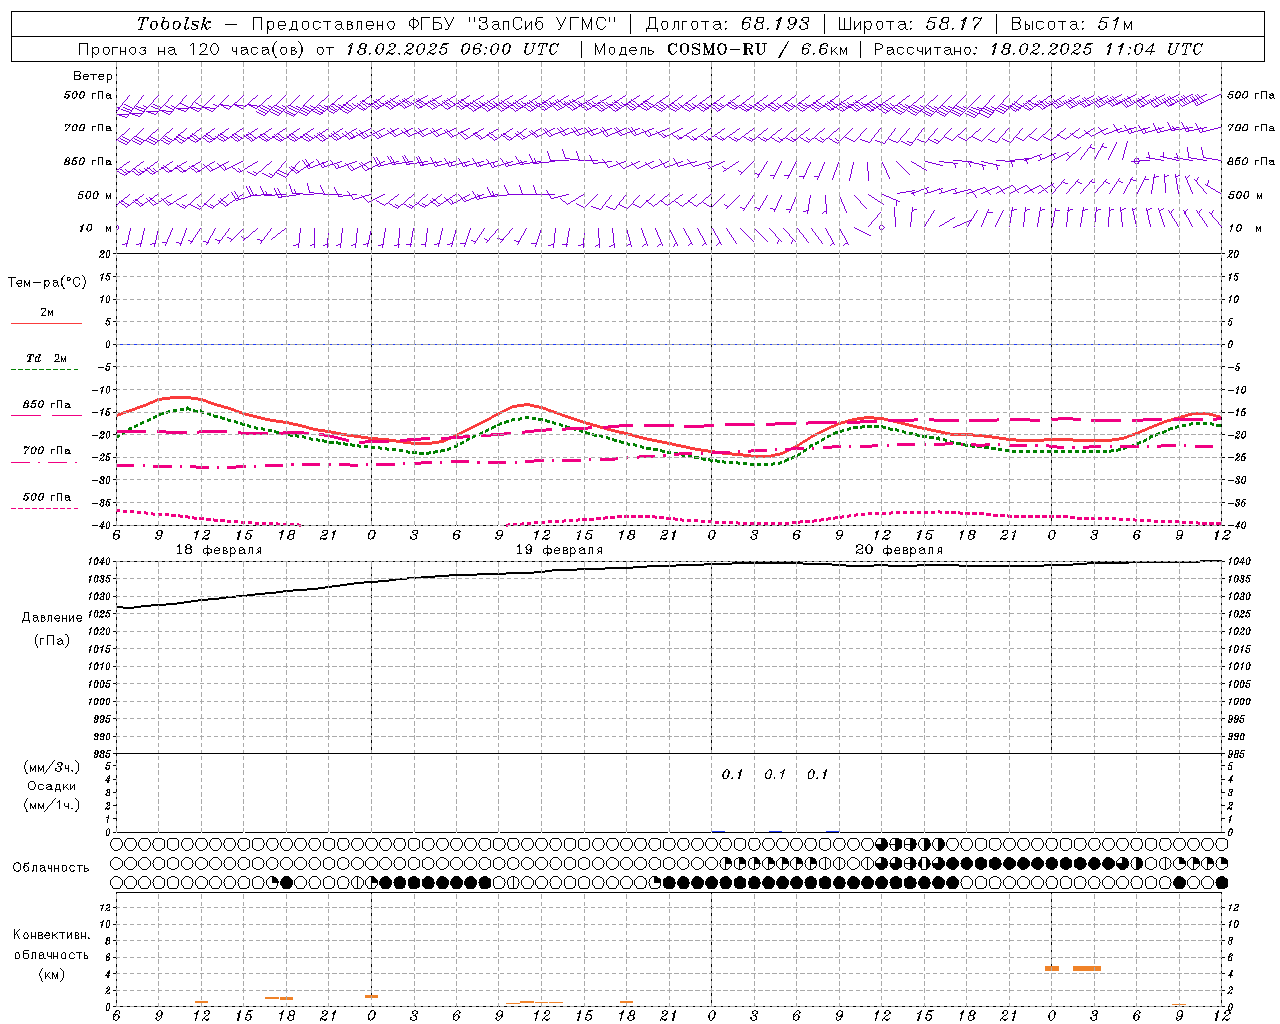Click the 19 февраля date label
The width and height of the screenshot is (1280, 1024).
click(x=559, y=550)
